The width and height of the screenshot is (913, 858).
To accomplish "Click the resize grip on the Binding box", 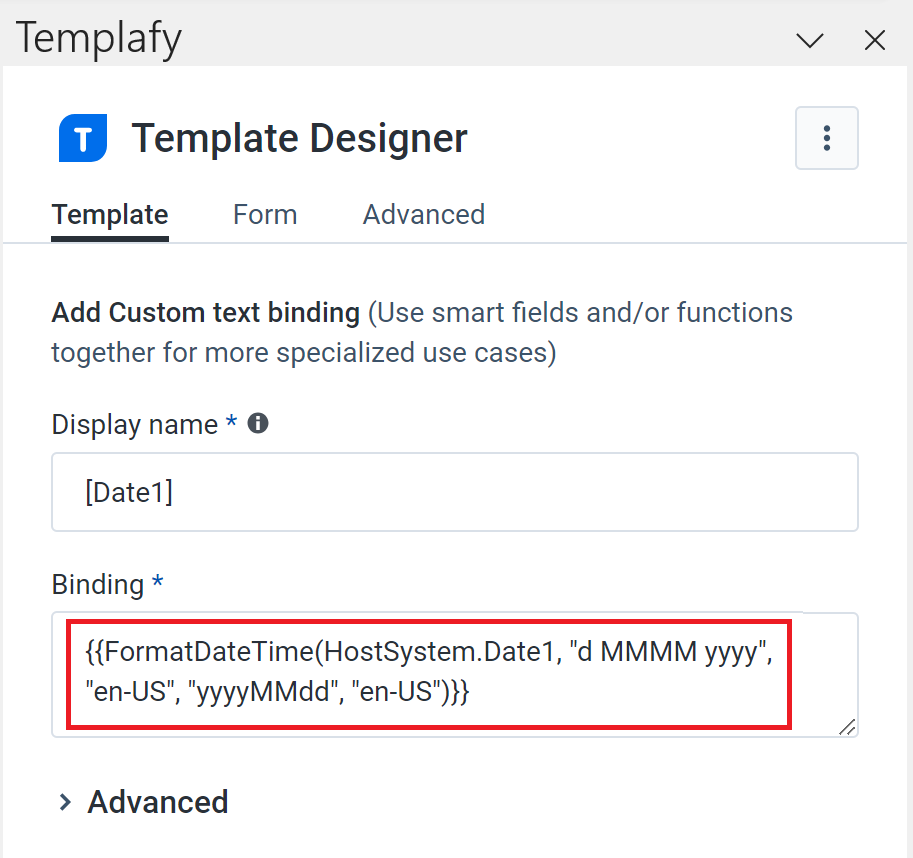I will point(848,725).
